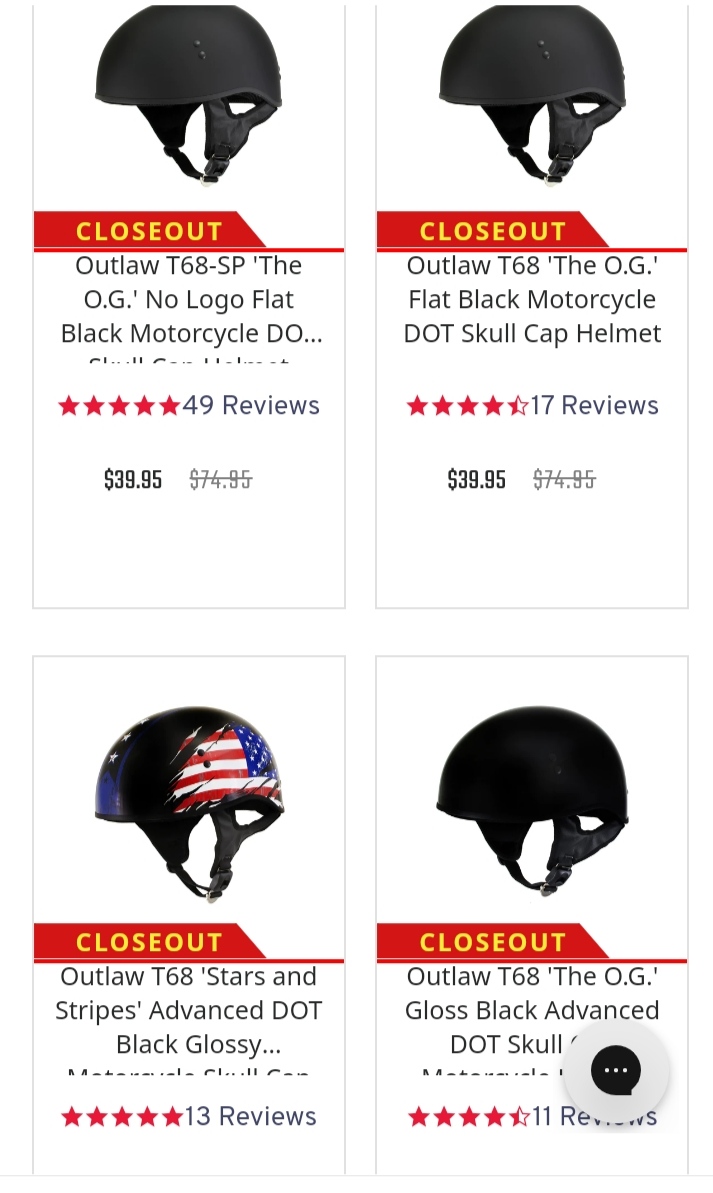Open the Outlaw T68-SP No Logo title link
713x1193 pixels.
(189, 299)
